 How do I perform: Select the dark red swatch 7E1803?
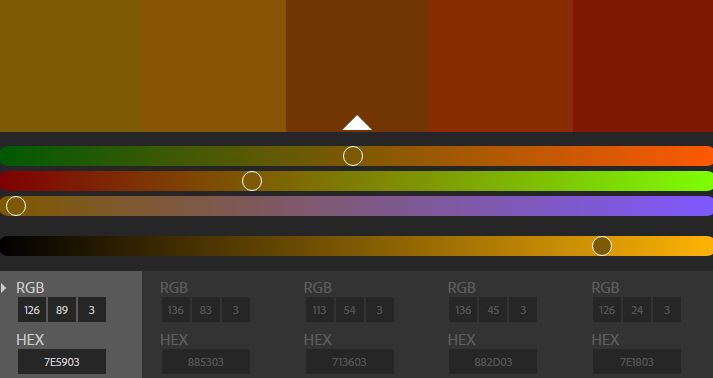pyautogui.click(x=643, y=66)
